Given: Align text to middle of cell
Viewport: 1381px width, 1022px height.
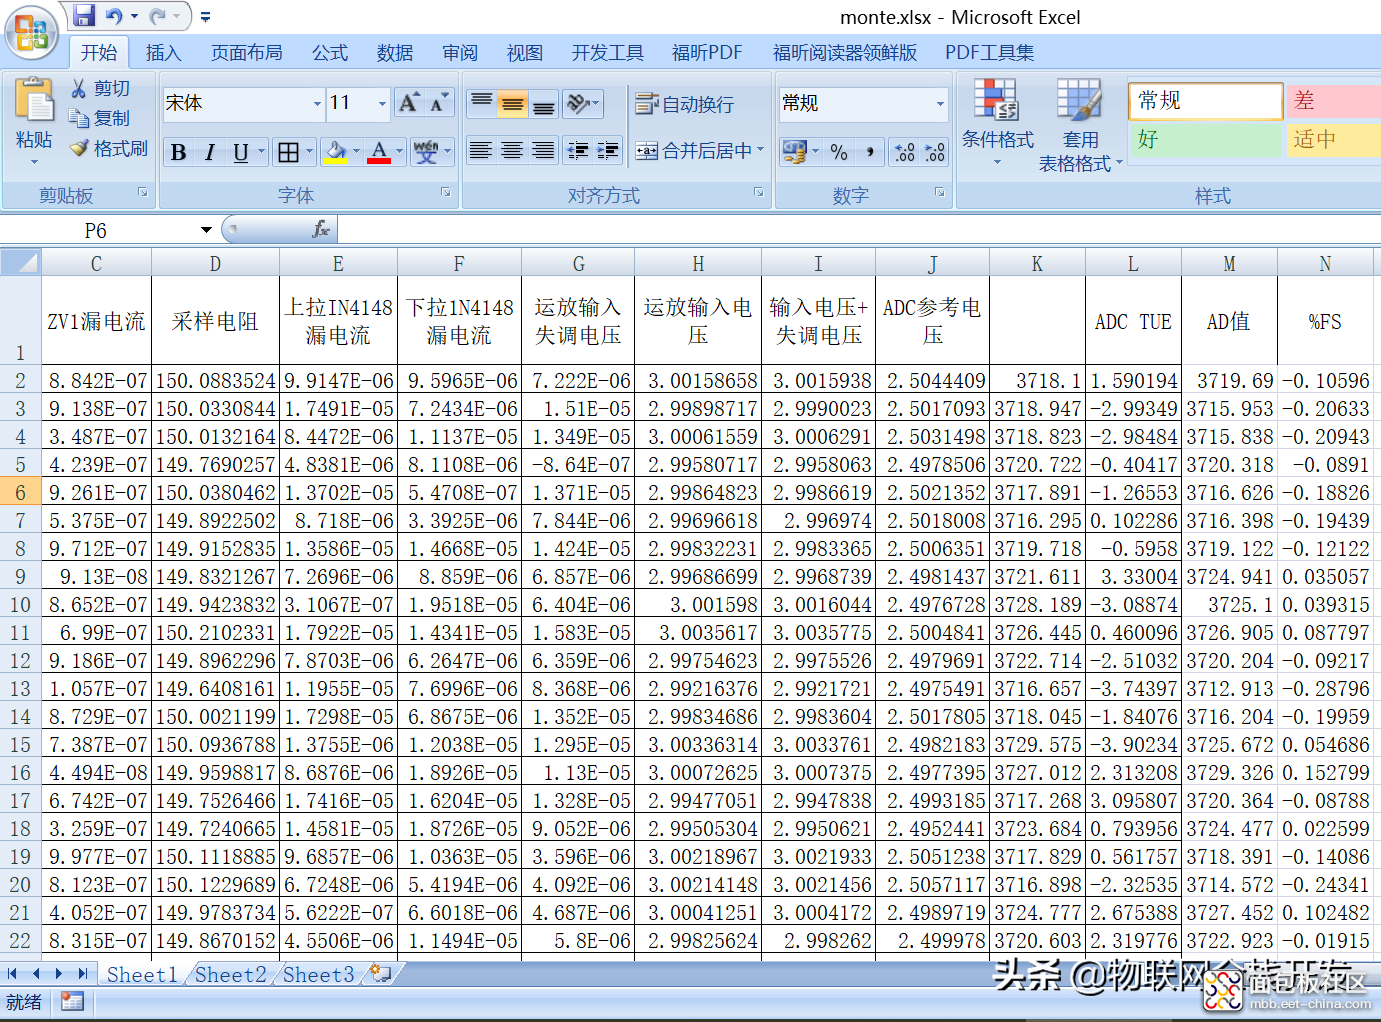Looking at the screenshot, I should pyautogui.click(x=513, y=102).
